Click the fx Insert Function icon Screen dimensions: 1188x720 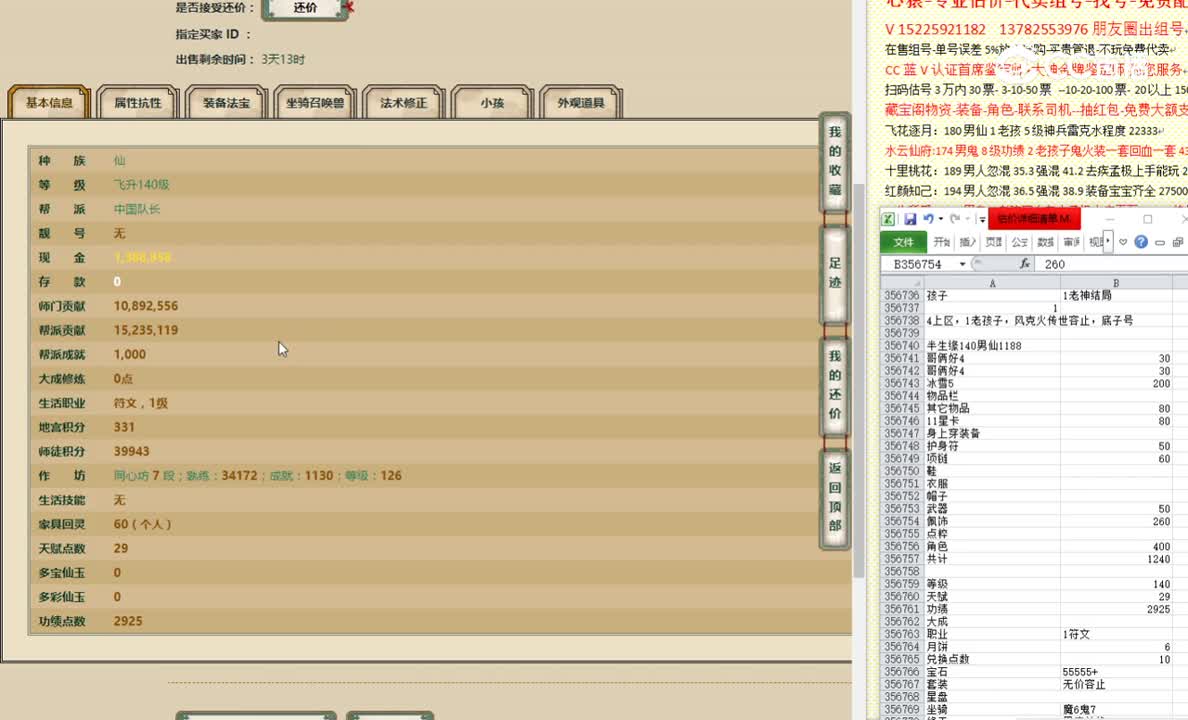(1026, 264)
